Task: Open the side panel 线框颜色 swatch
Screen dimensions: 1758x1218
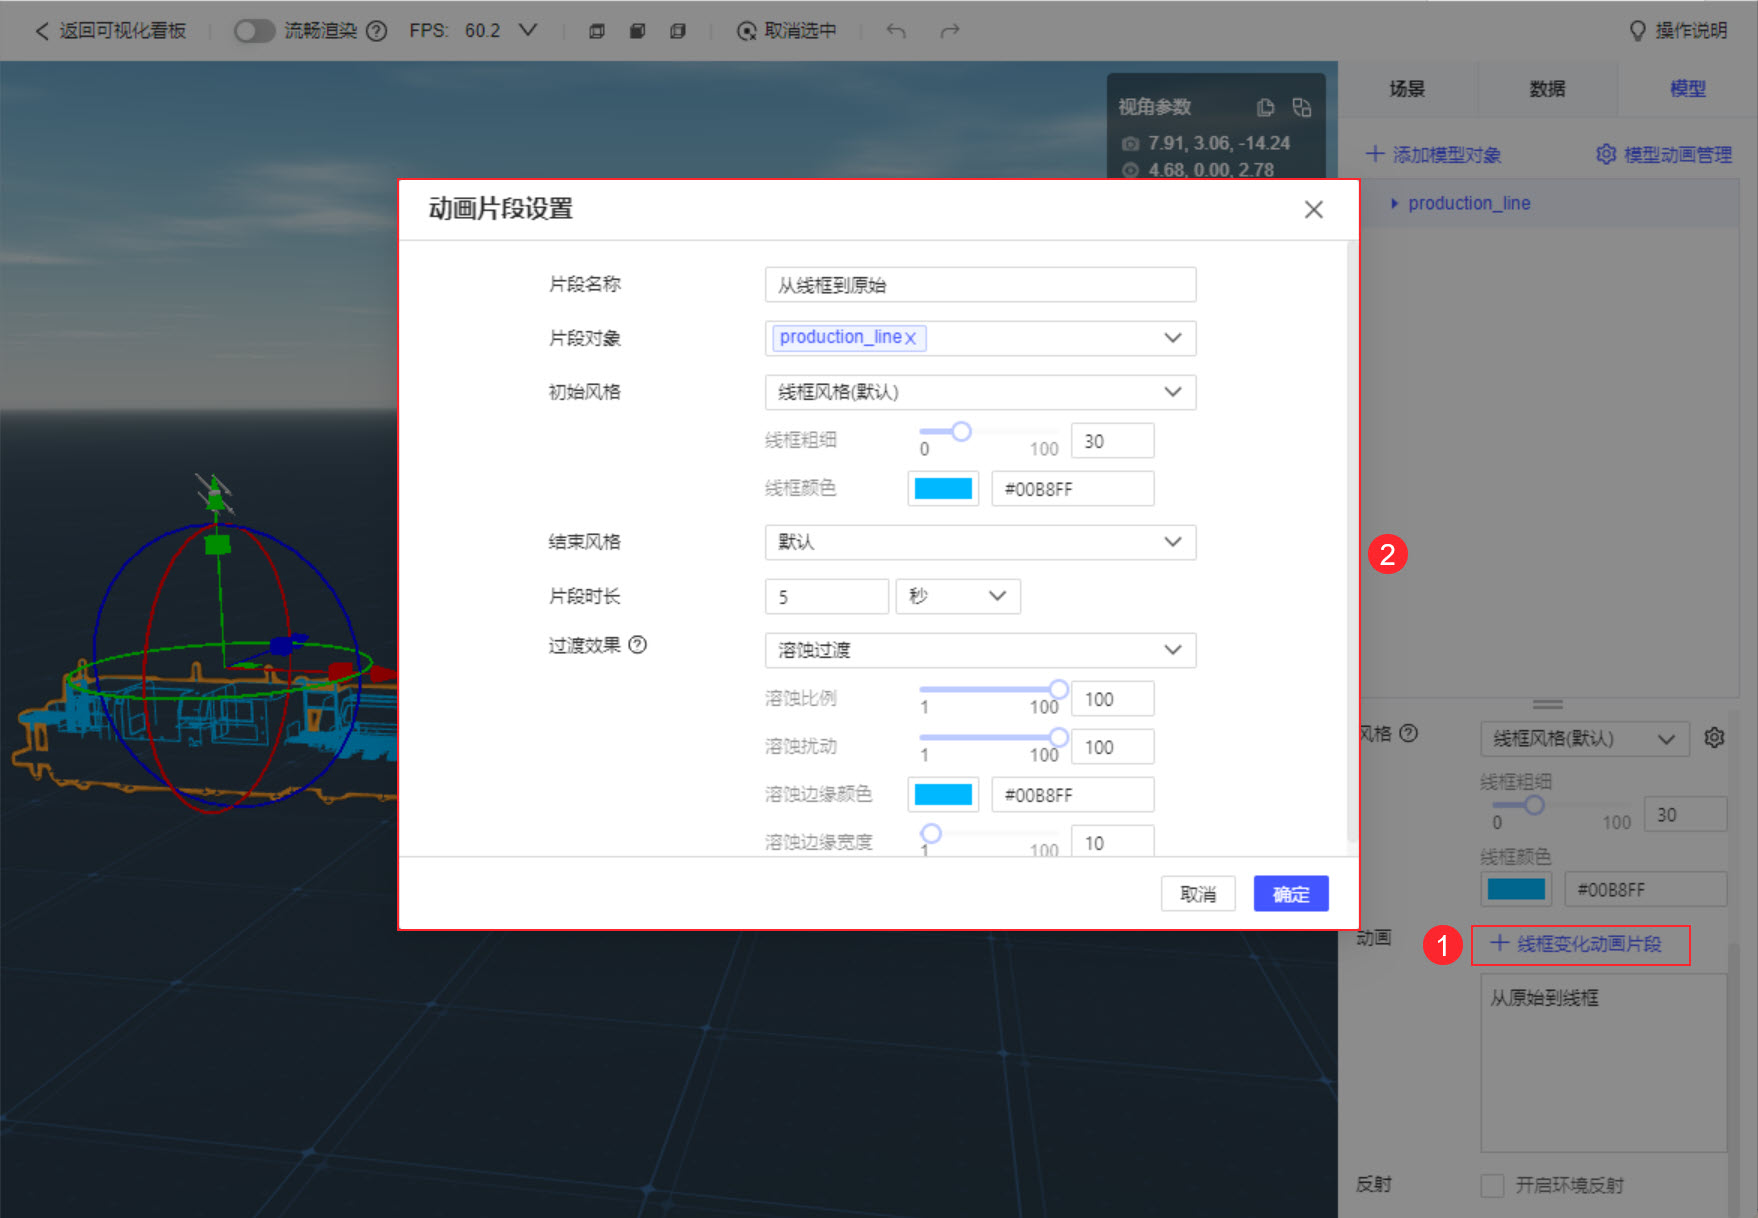Action: pyautogui.click(x=1516, y=889)
